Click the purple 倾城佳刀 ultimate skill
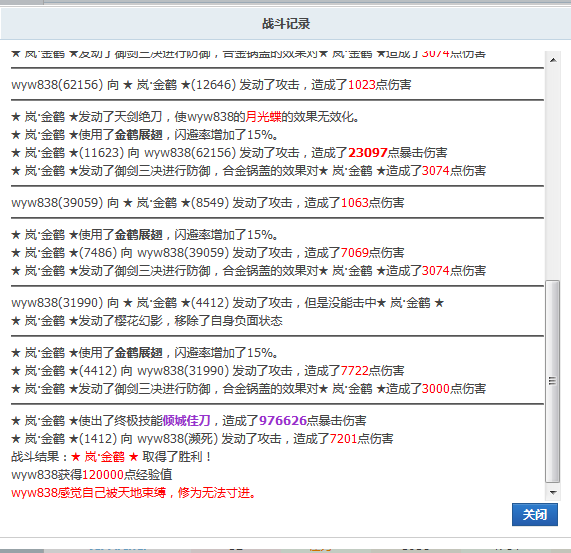Screen dimensions: 571x553 [x=186, y=420]
